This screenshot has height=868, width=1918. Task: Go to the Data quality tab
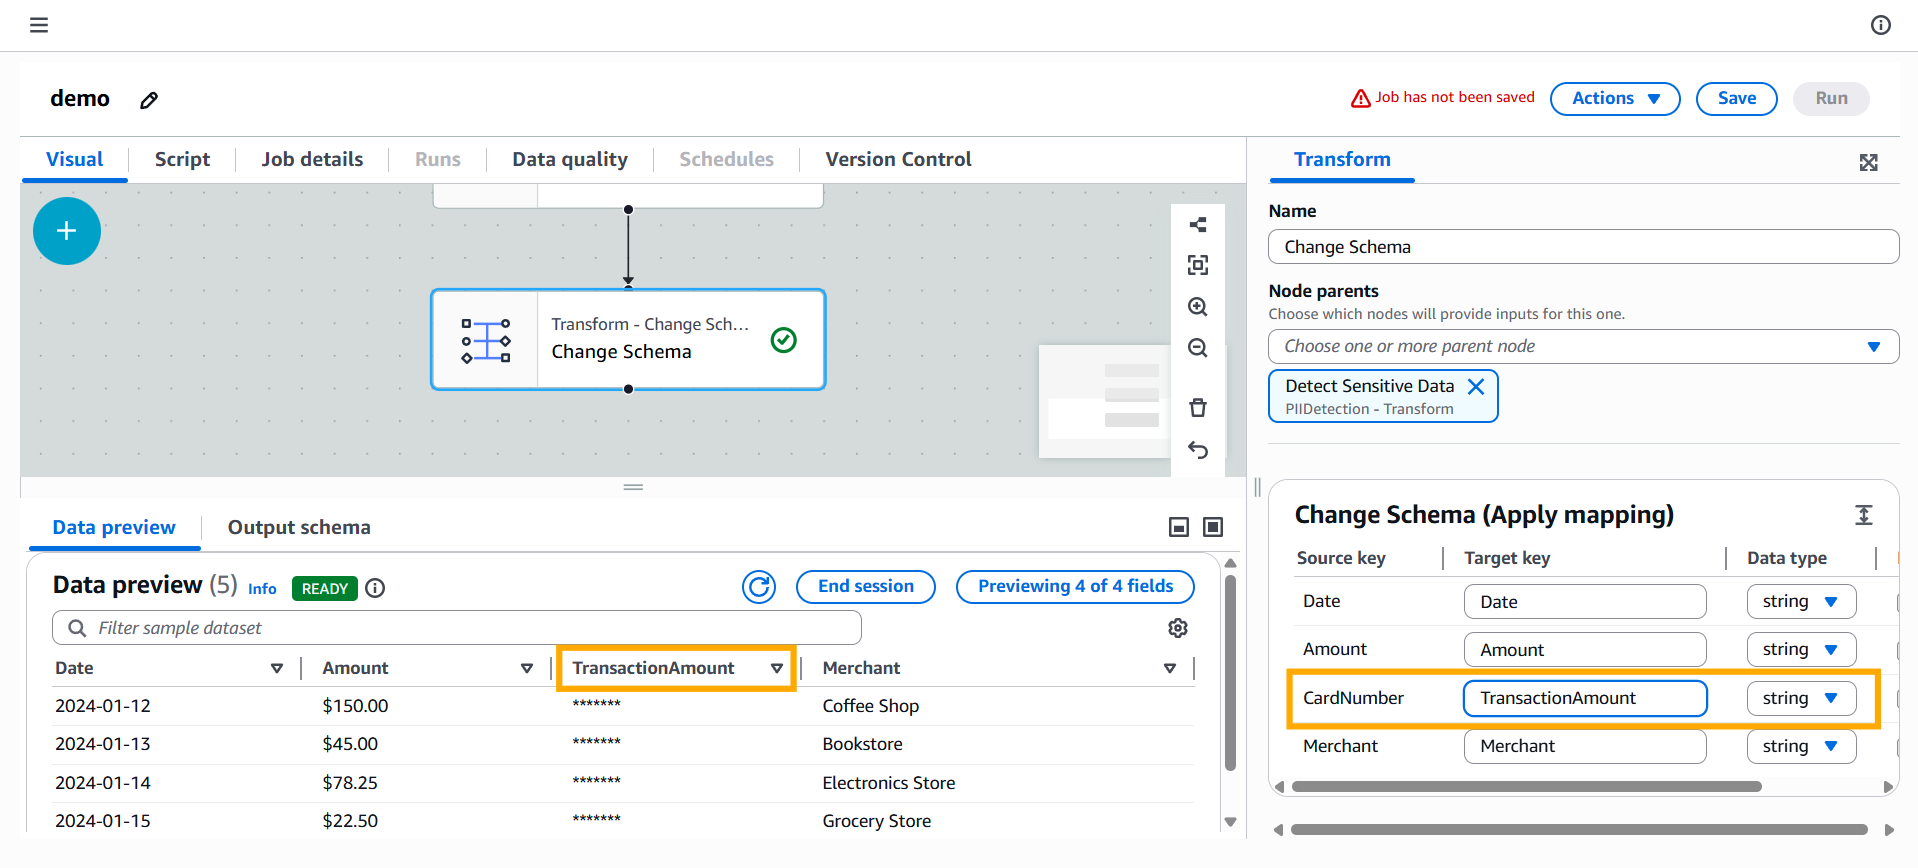570,159
